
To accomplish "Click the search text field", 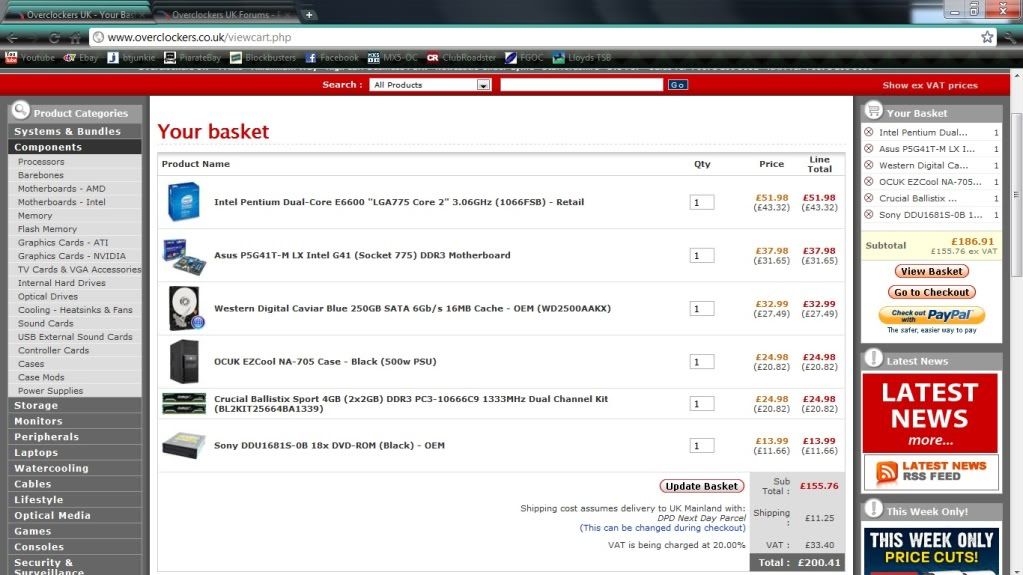I will point(581,85).
